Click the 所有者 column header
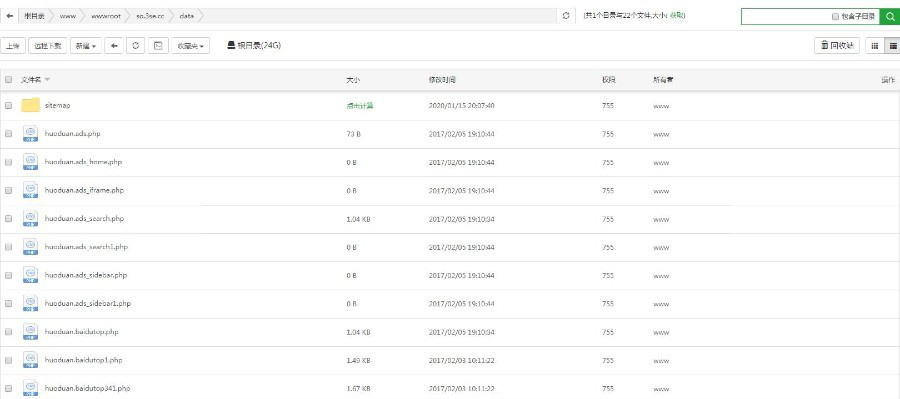The image size is (900, 399). [663, 80]
